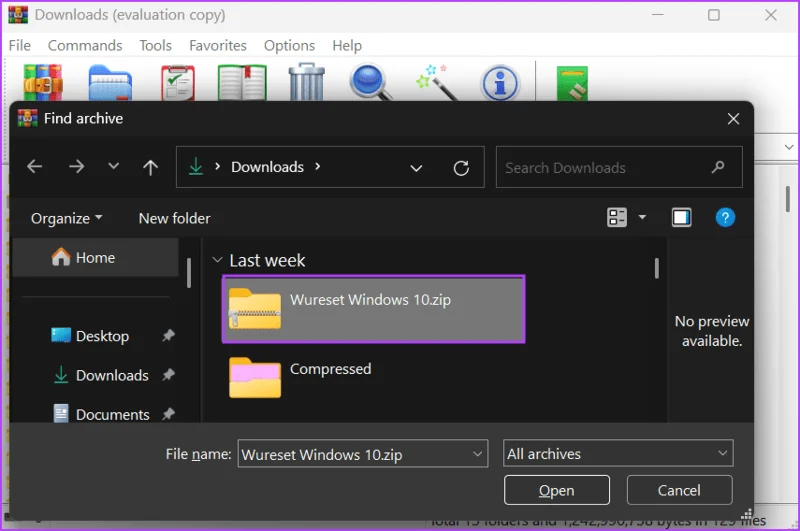Click the Extract To folder toolbar icon
The width and height of the screenshot is (800, 531).
110,83
